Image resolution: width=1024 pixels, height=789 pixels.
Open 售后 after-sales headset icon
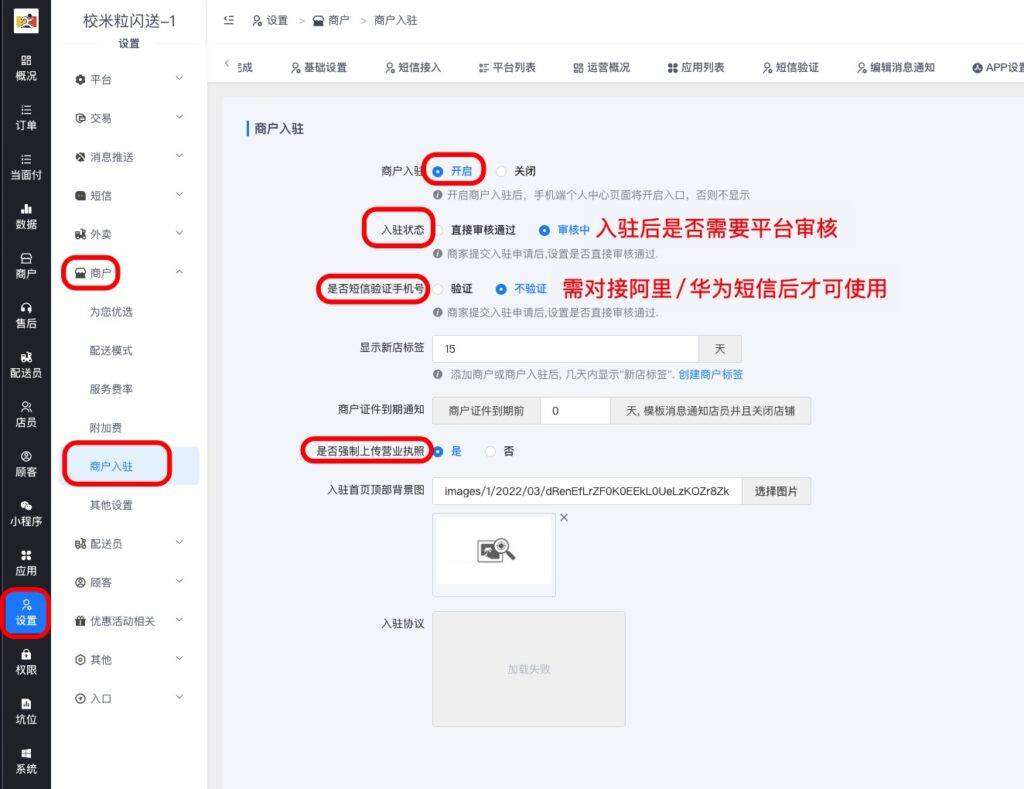[26, 315]
